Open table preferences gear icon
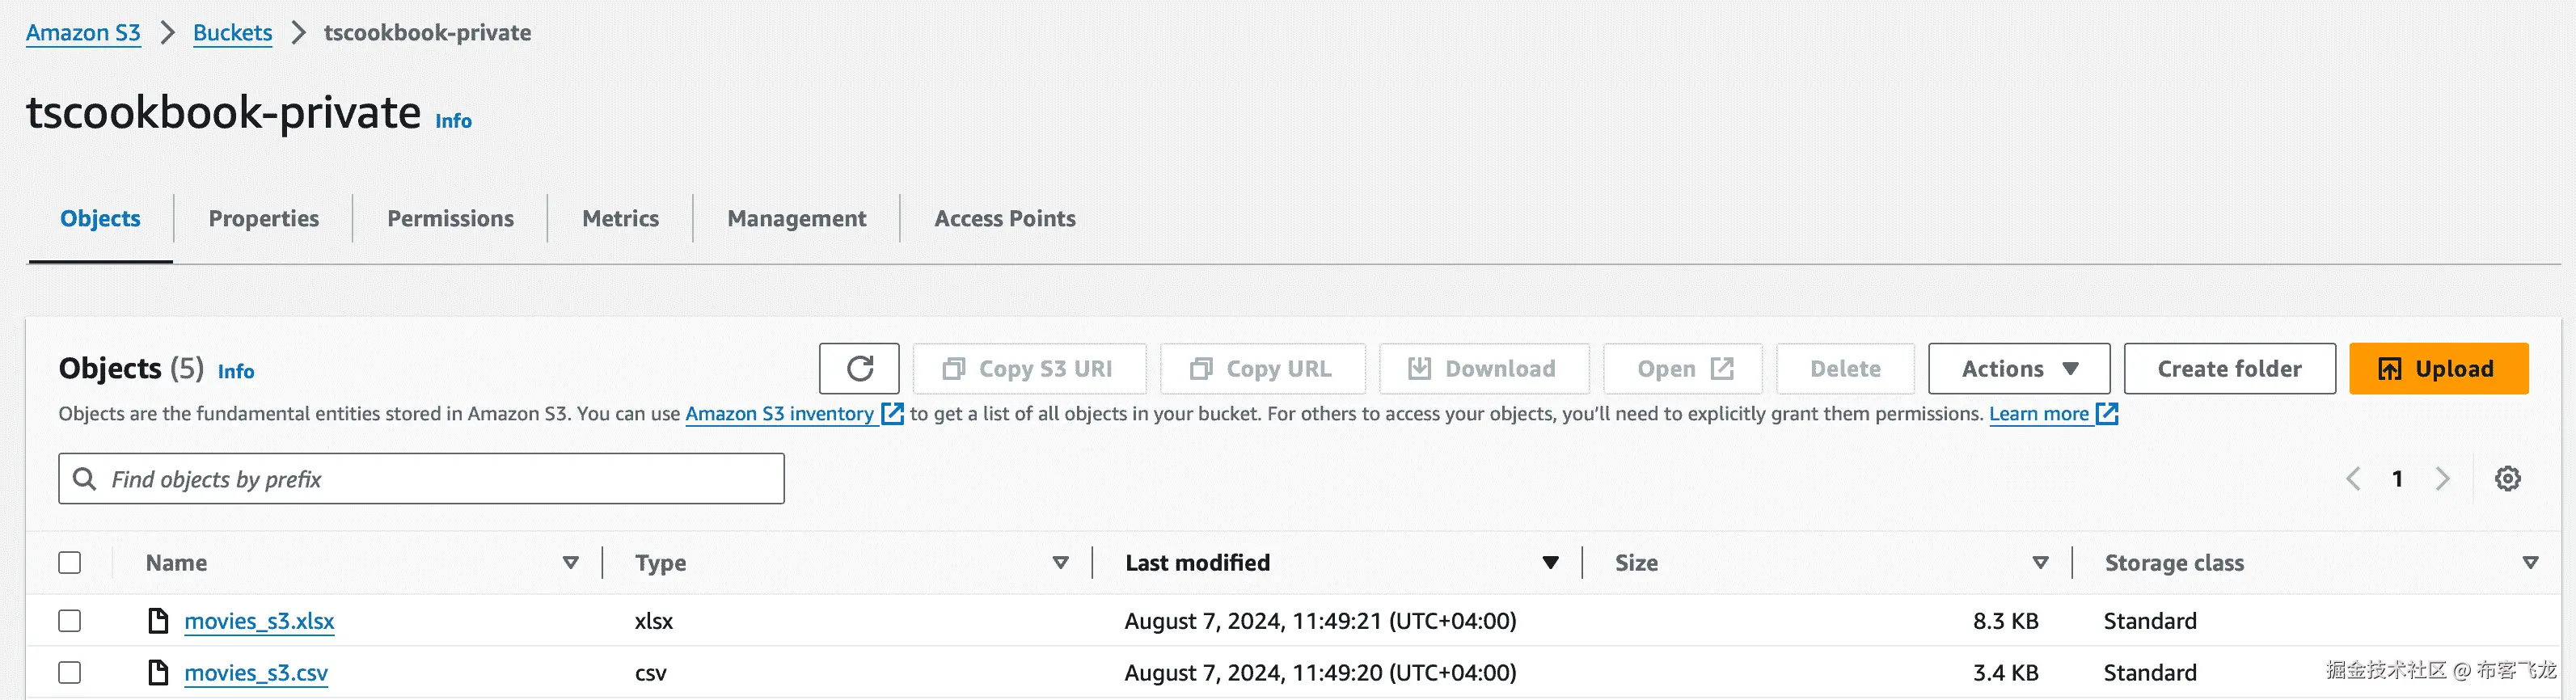The image size is (2576, 700). tap(2507, 479)
